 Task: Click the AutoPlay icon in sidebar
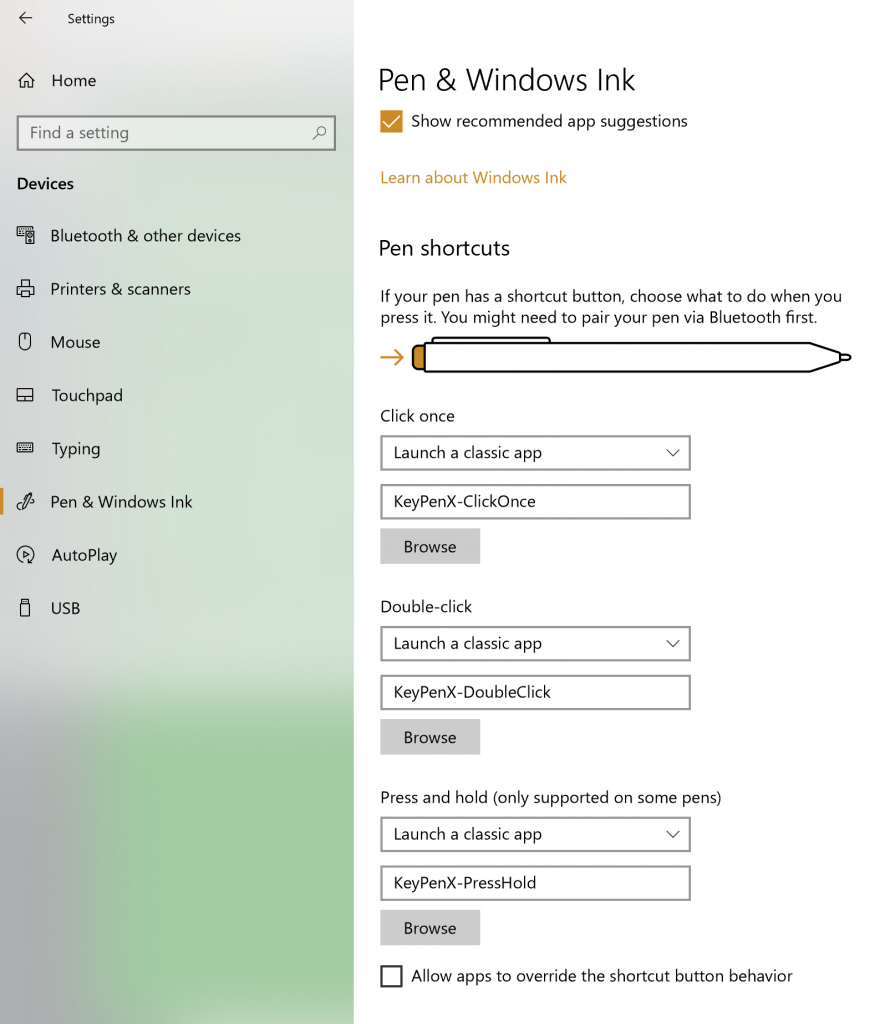25,554
